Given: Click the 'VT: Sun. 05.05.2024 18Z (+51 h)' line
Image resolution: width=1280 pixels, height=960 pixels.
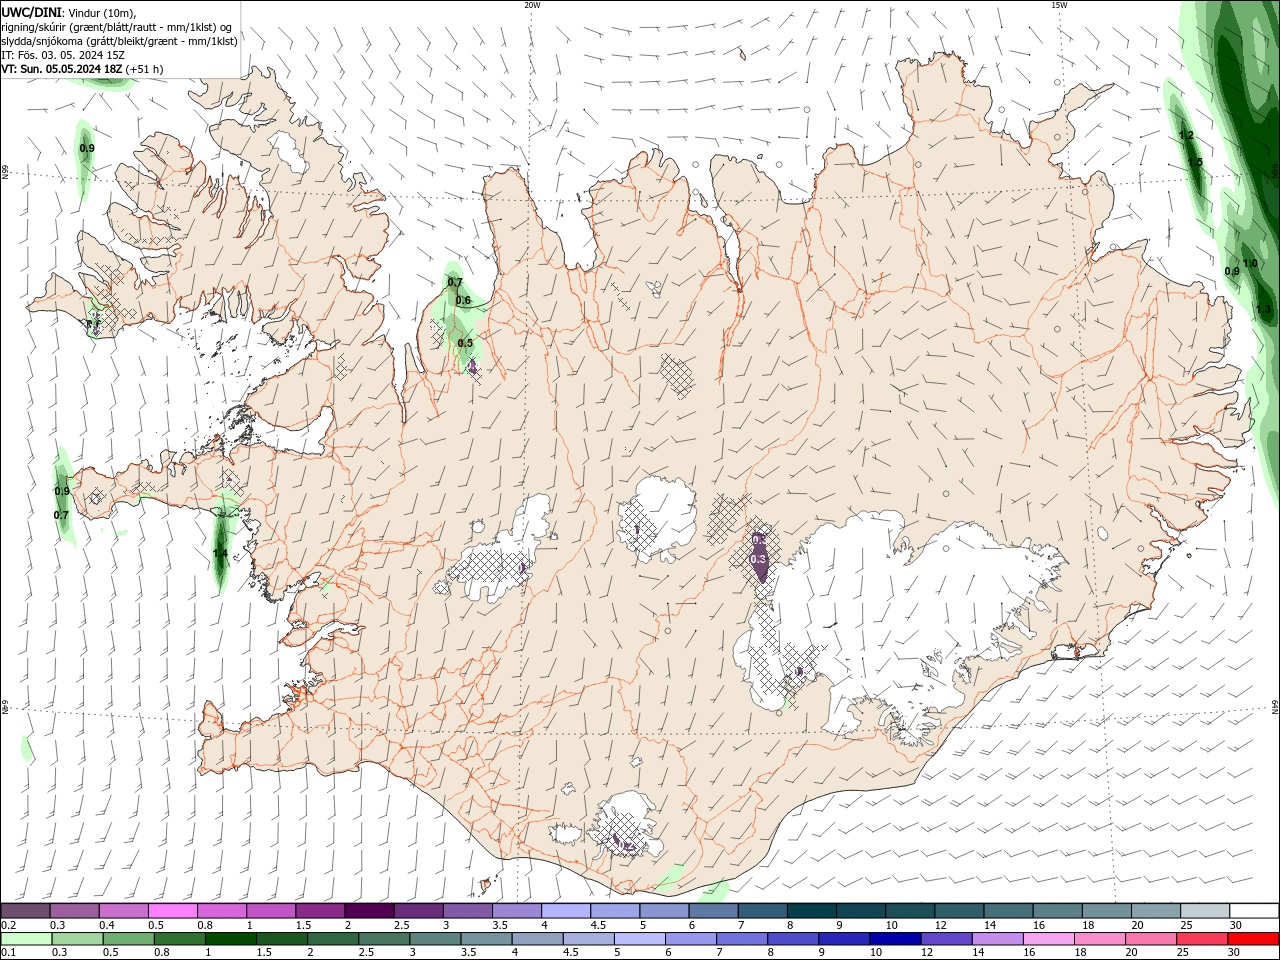Looking at the screenshot, I should click(x=82, y=69).
